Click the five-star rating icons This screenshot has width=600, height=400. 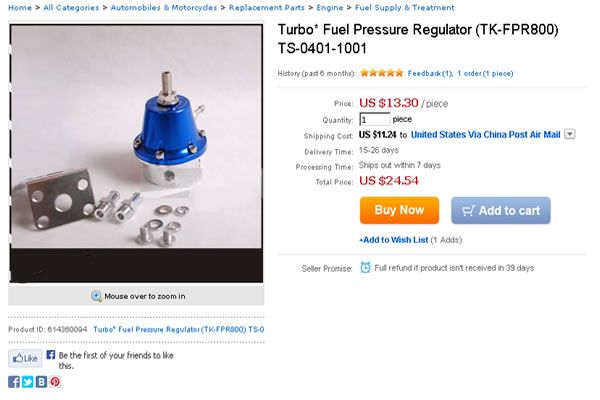pyautogui.click(x=382, y=73)
